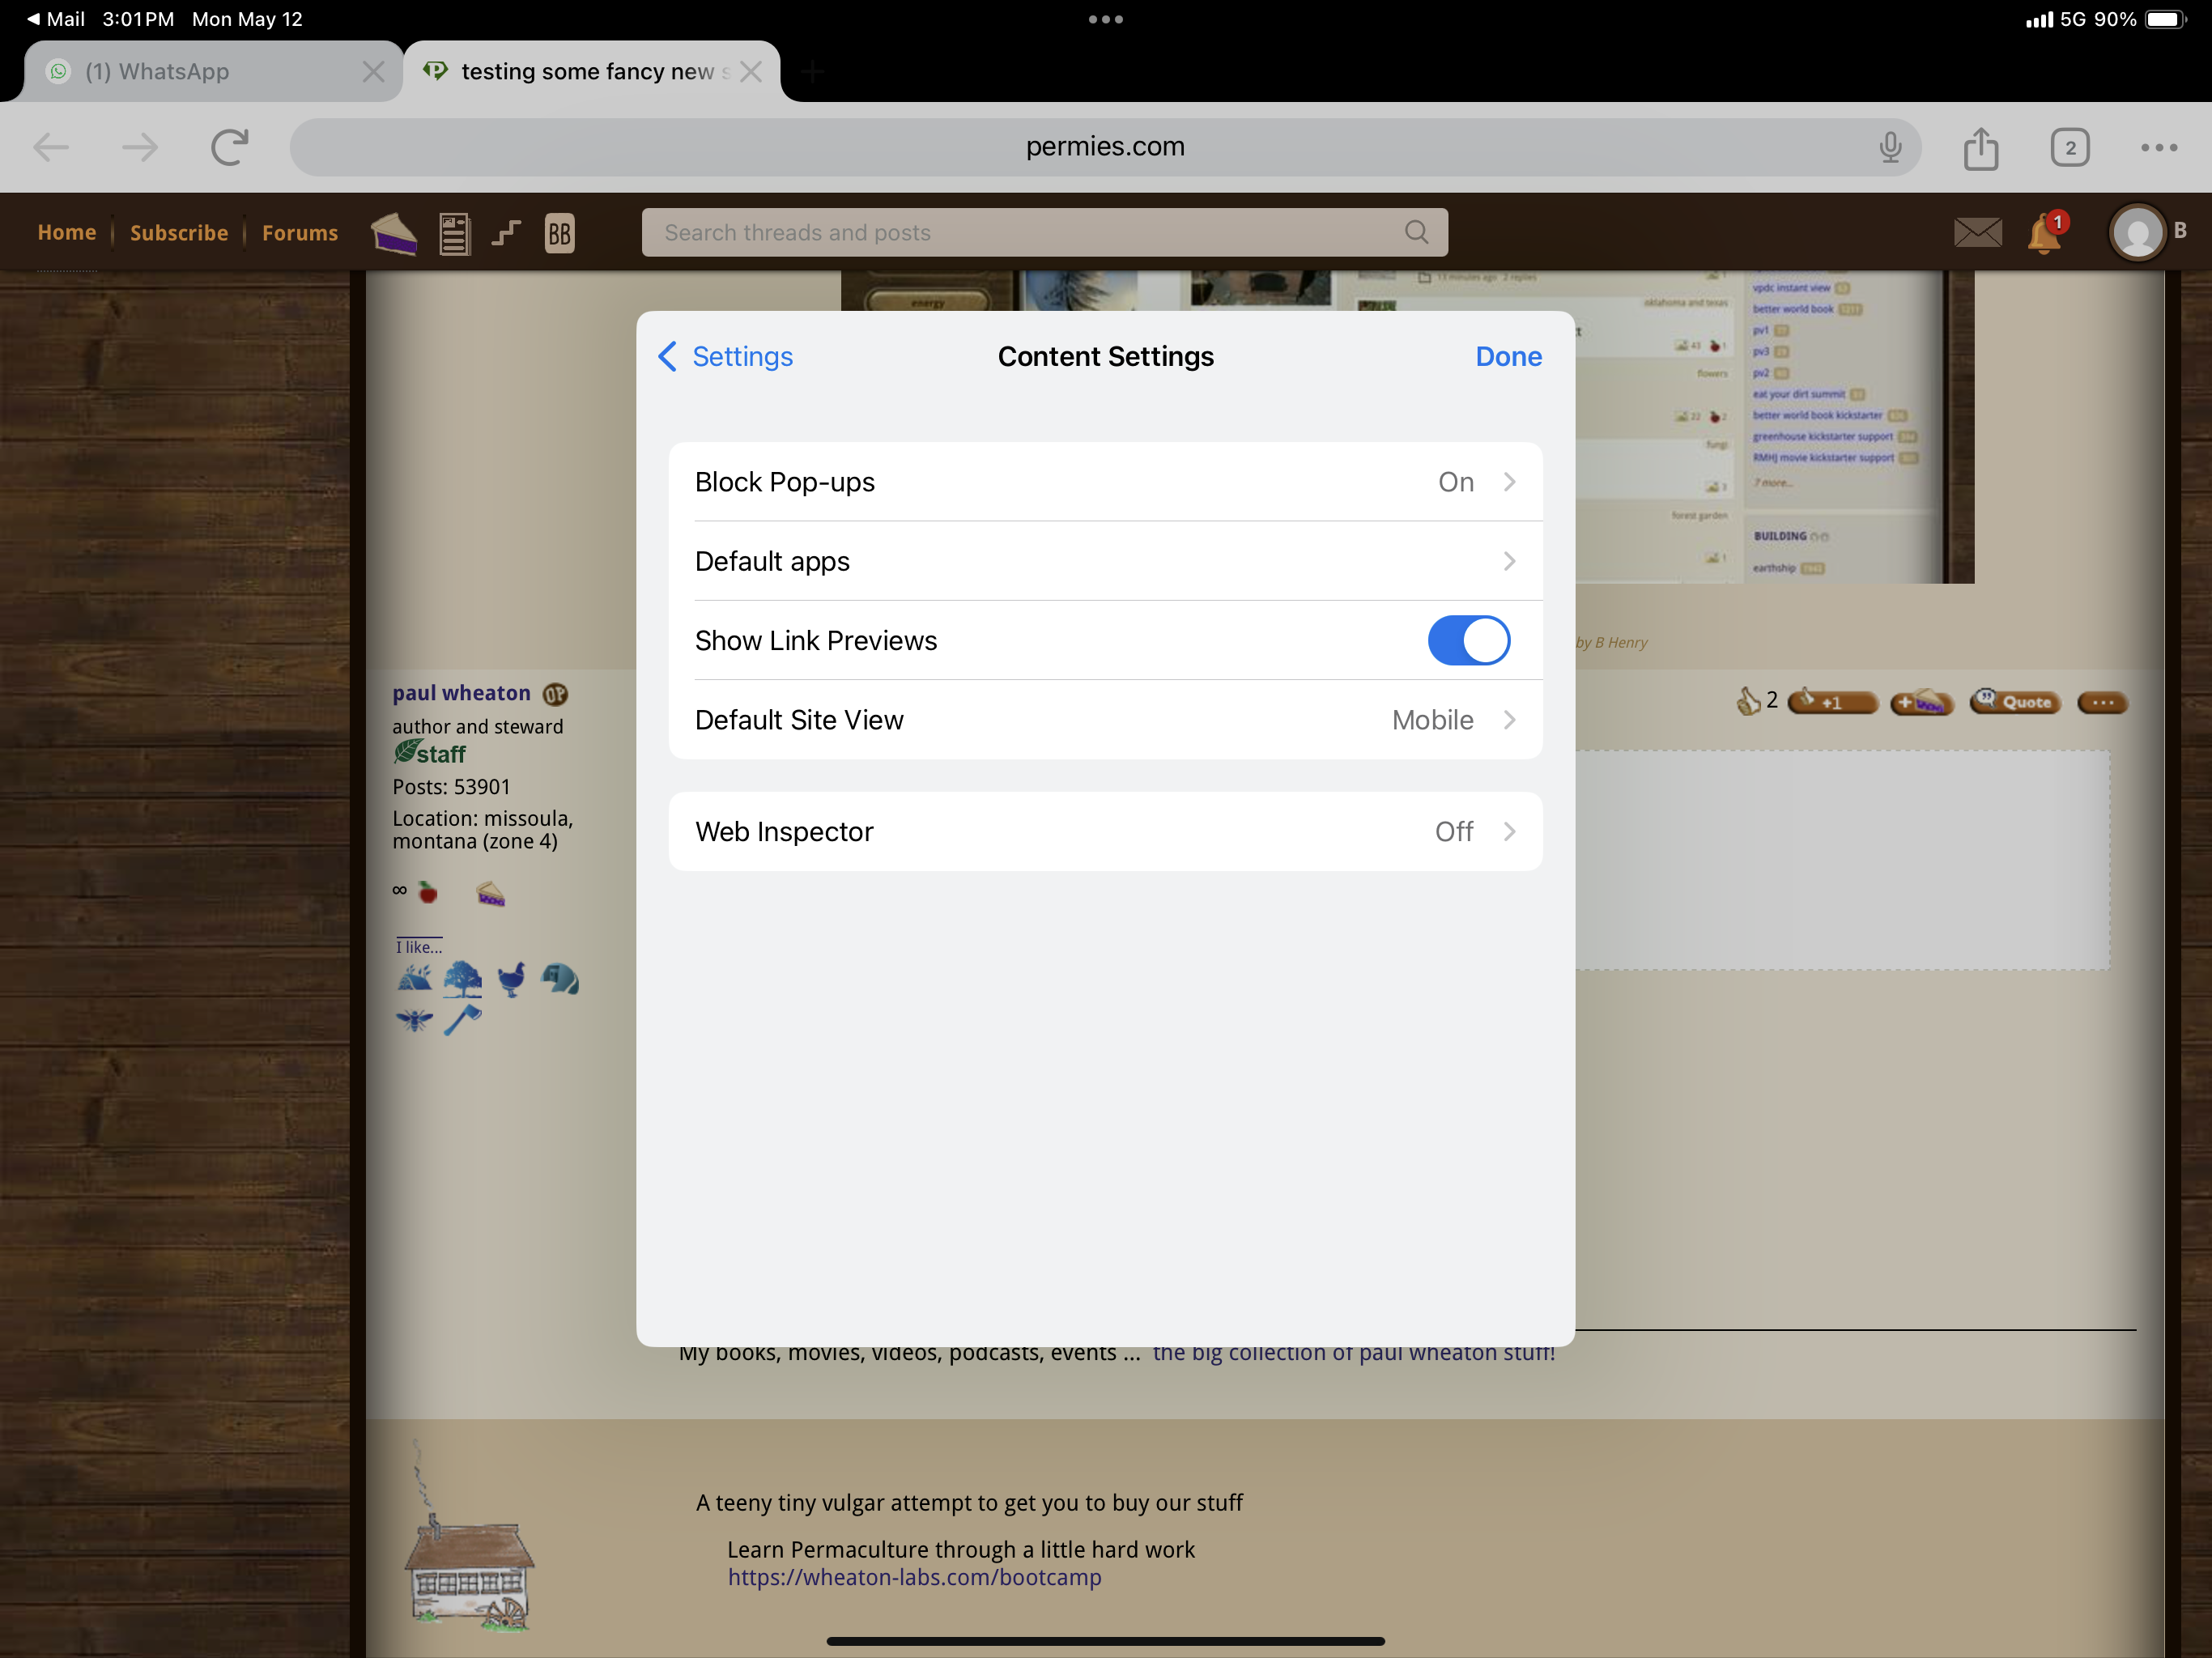Toggle Show Link Previews switch off

pos(1468,640)
